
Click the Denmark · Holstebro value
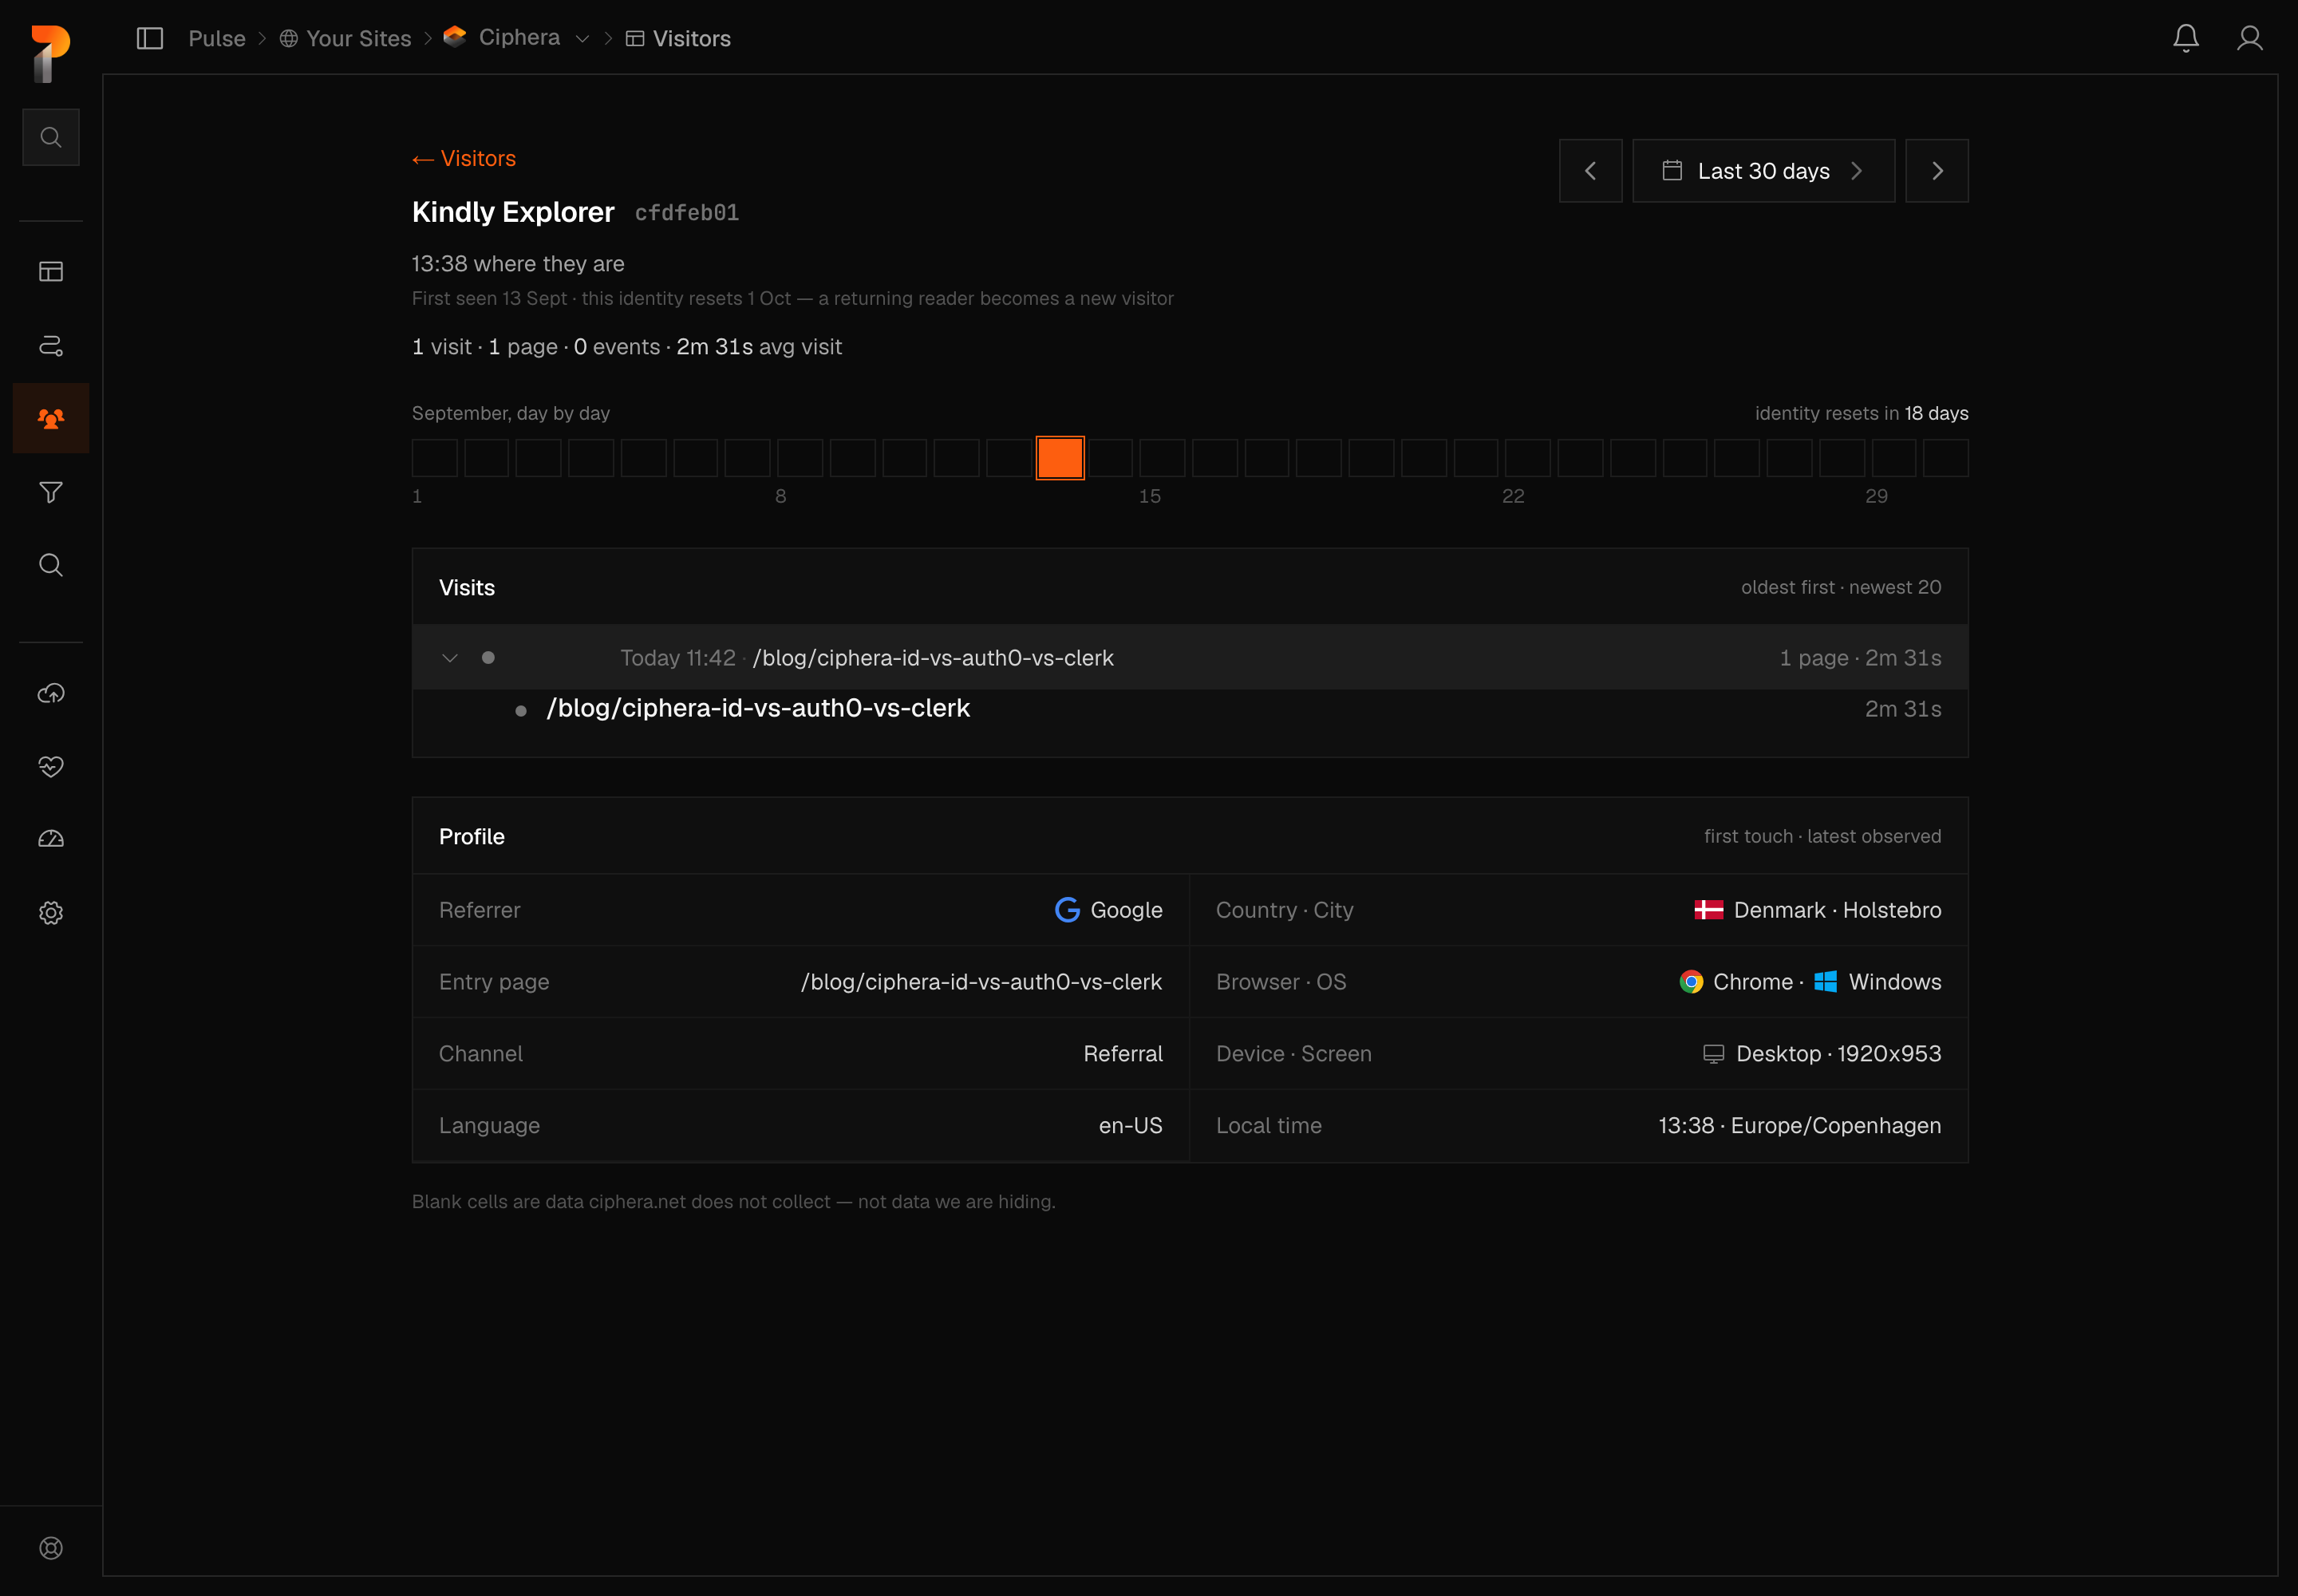click(1818, 910)
